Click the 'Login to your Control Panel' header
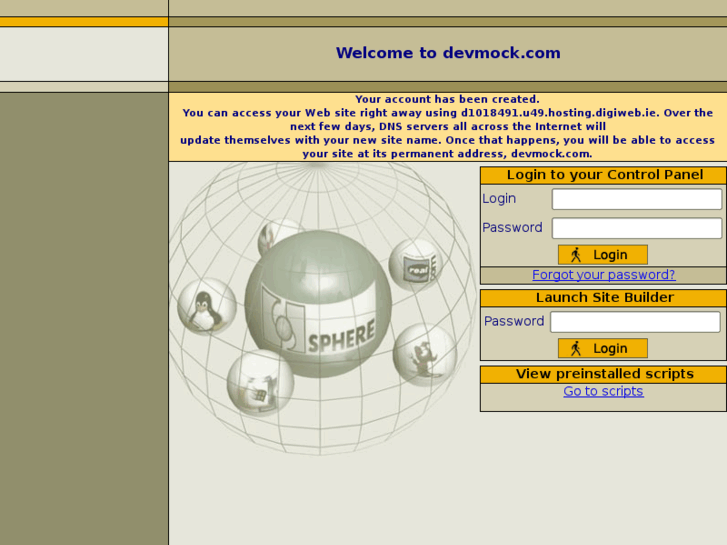This screenshot has width=727, height=545. (605, 175)
